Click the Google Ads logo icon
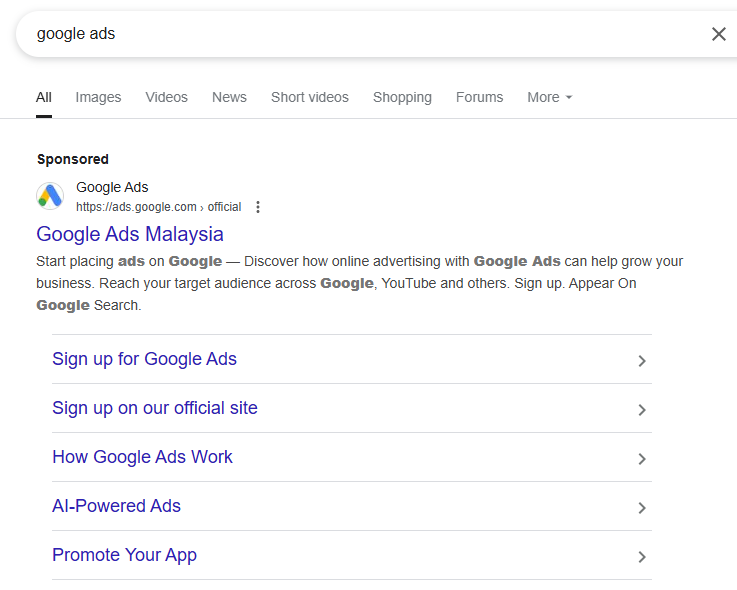 click(50, 196)
